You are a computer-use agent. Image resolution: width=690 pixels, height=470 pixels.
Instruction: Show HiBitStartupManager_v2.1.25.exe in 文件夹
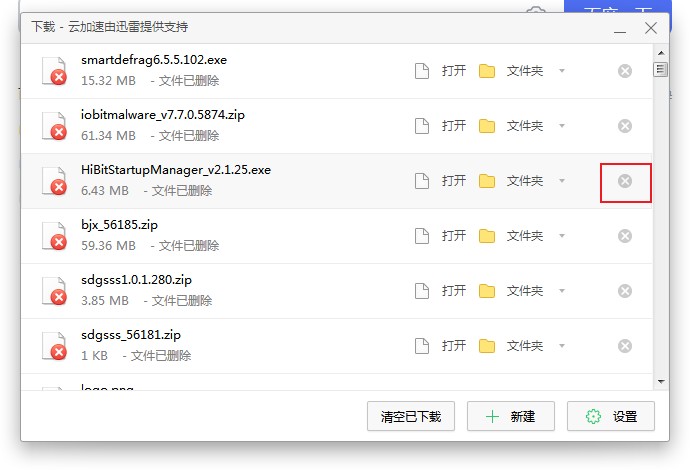[x=511, y=181]
